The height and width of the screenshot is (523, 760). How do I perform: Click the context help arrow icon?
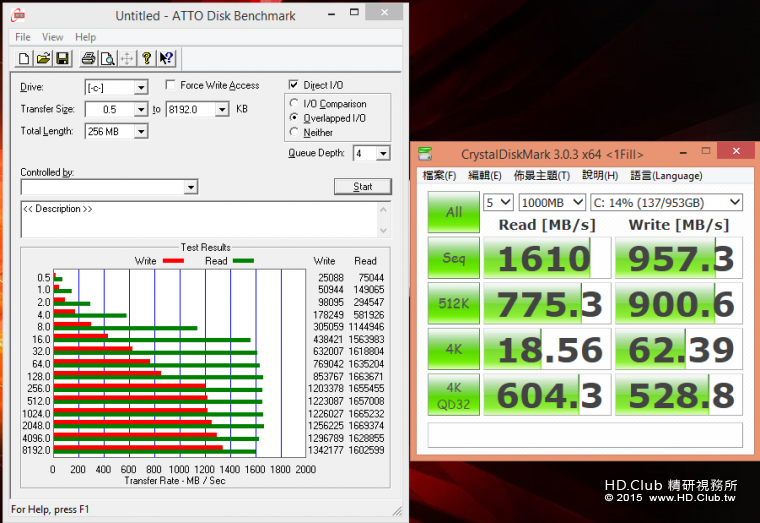pos(167,58)
